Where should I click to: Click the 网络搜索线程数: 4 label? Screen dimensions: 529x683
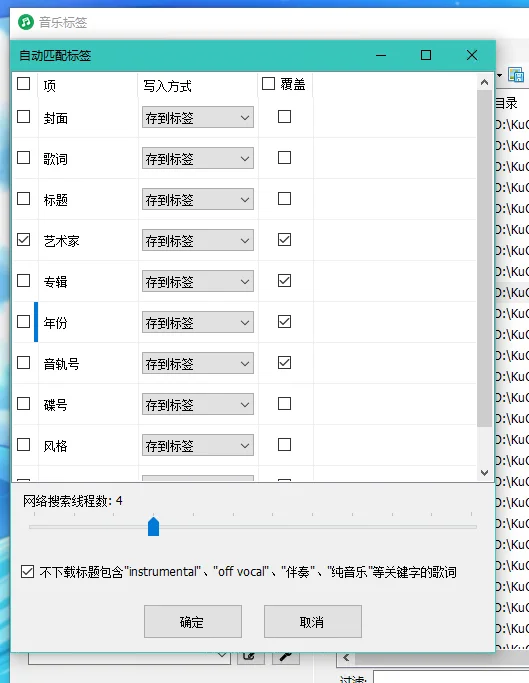coord(73,501)
